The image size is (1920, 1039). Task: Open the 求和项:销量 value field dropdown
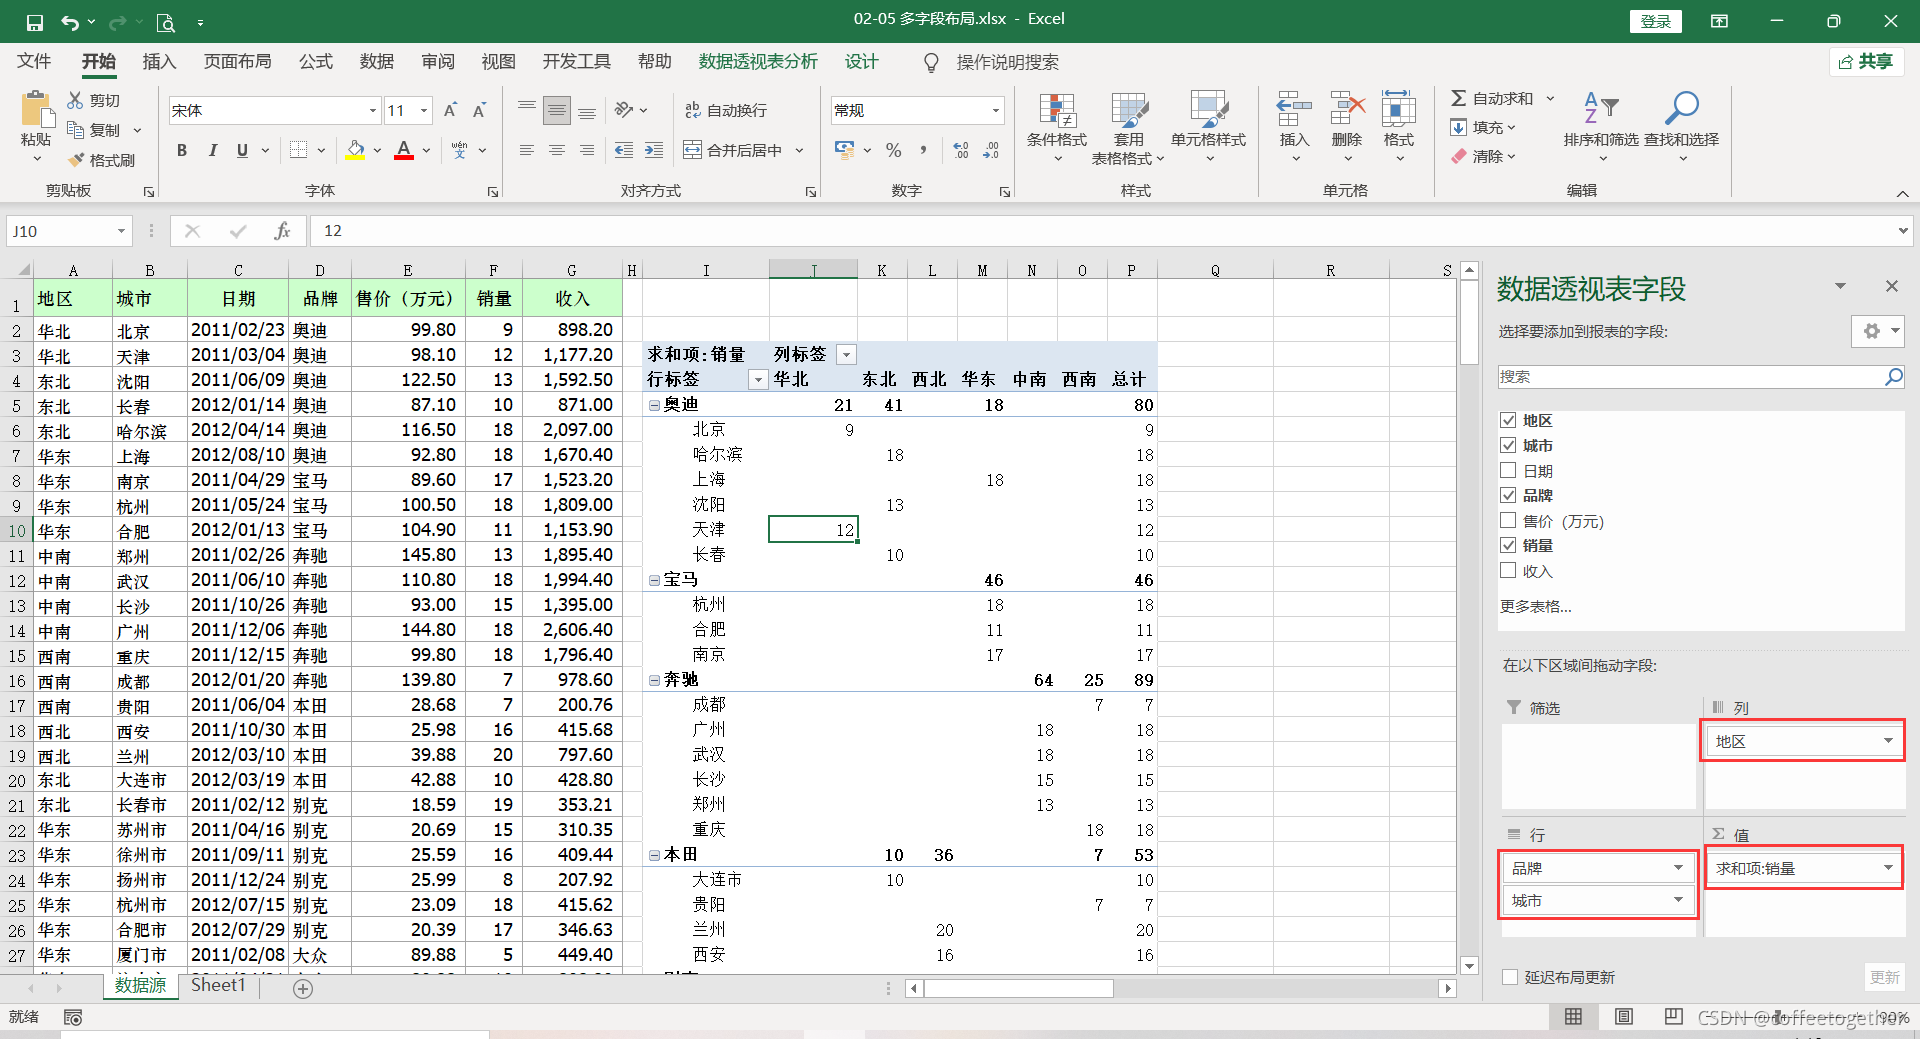point(1888,868)
